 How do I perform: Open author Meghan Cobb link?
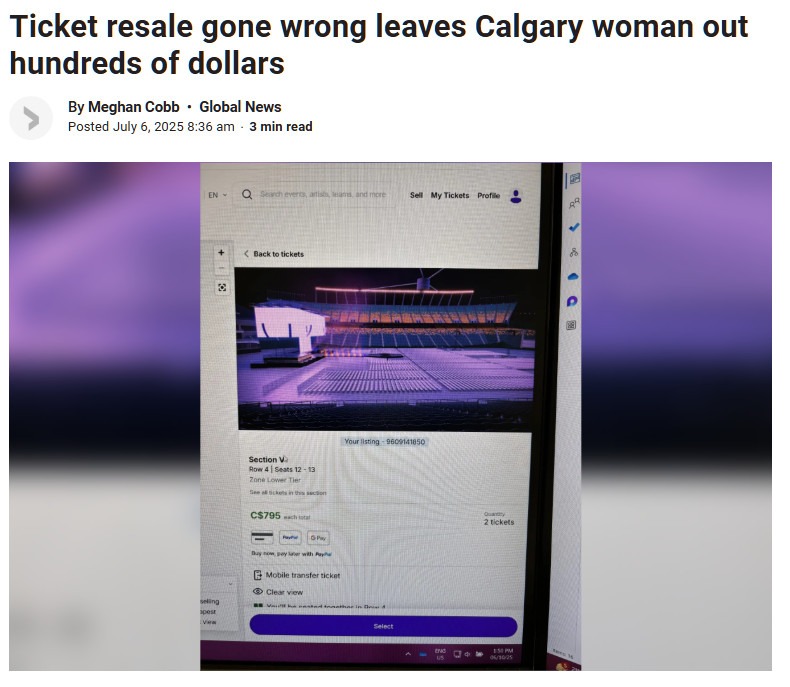(x=134, y=107)
